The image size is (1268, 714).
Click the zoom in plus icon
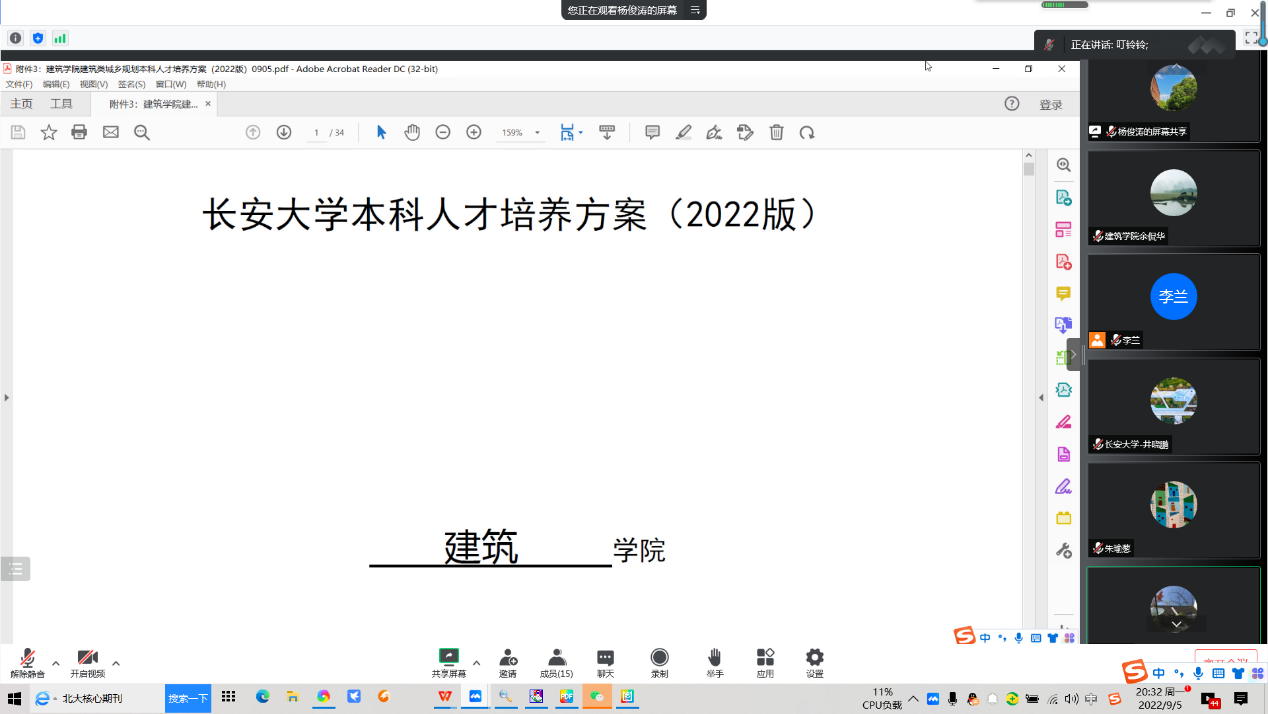tap(474, 133)
